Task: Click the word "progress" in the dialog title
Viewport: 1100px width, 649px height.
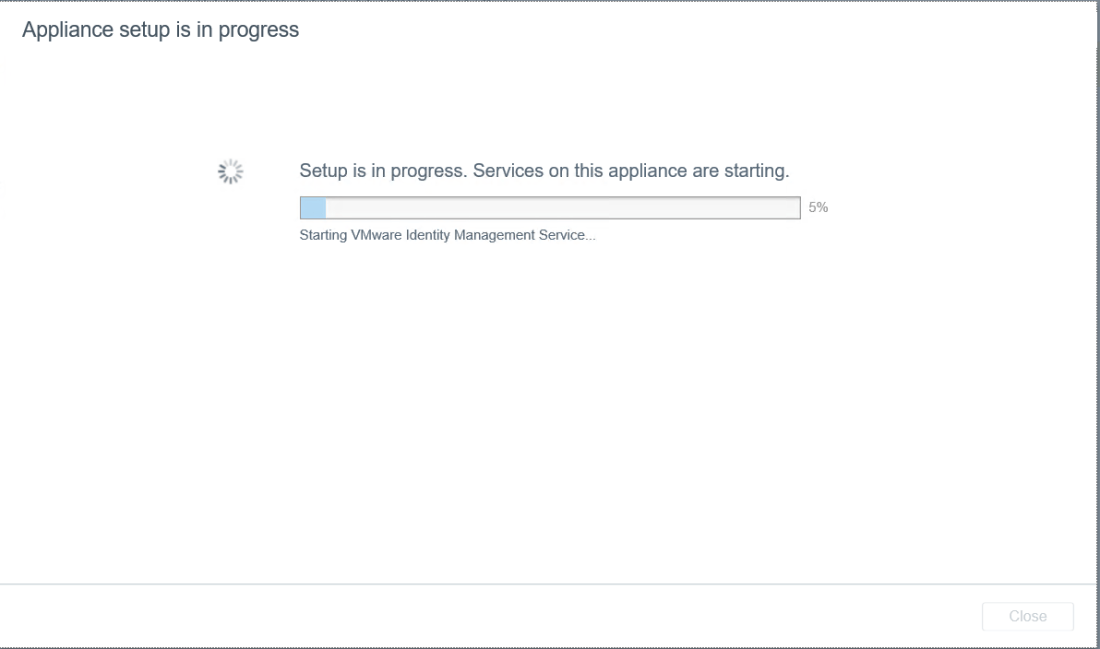Action: [x=264, y=30]
